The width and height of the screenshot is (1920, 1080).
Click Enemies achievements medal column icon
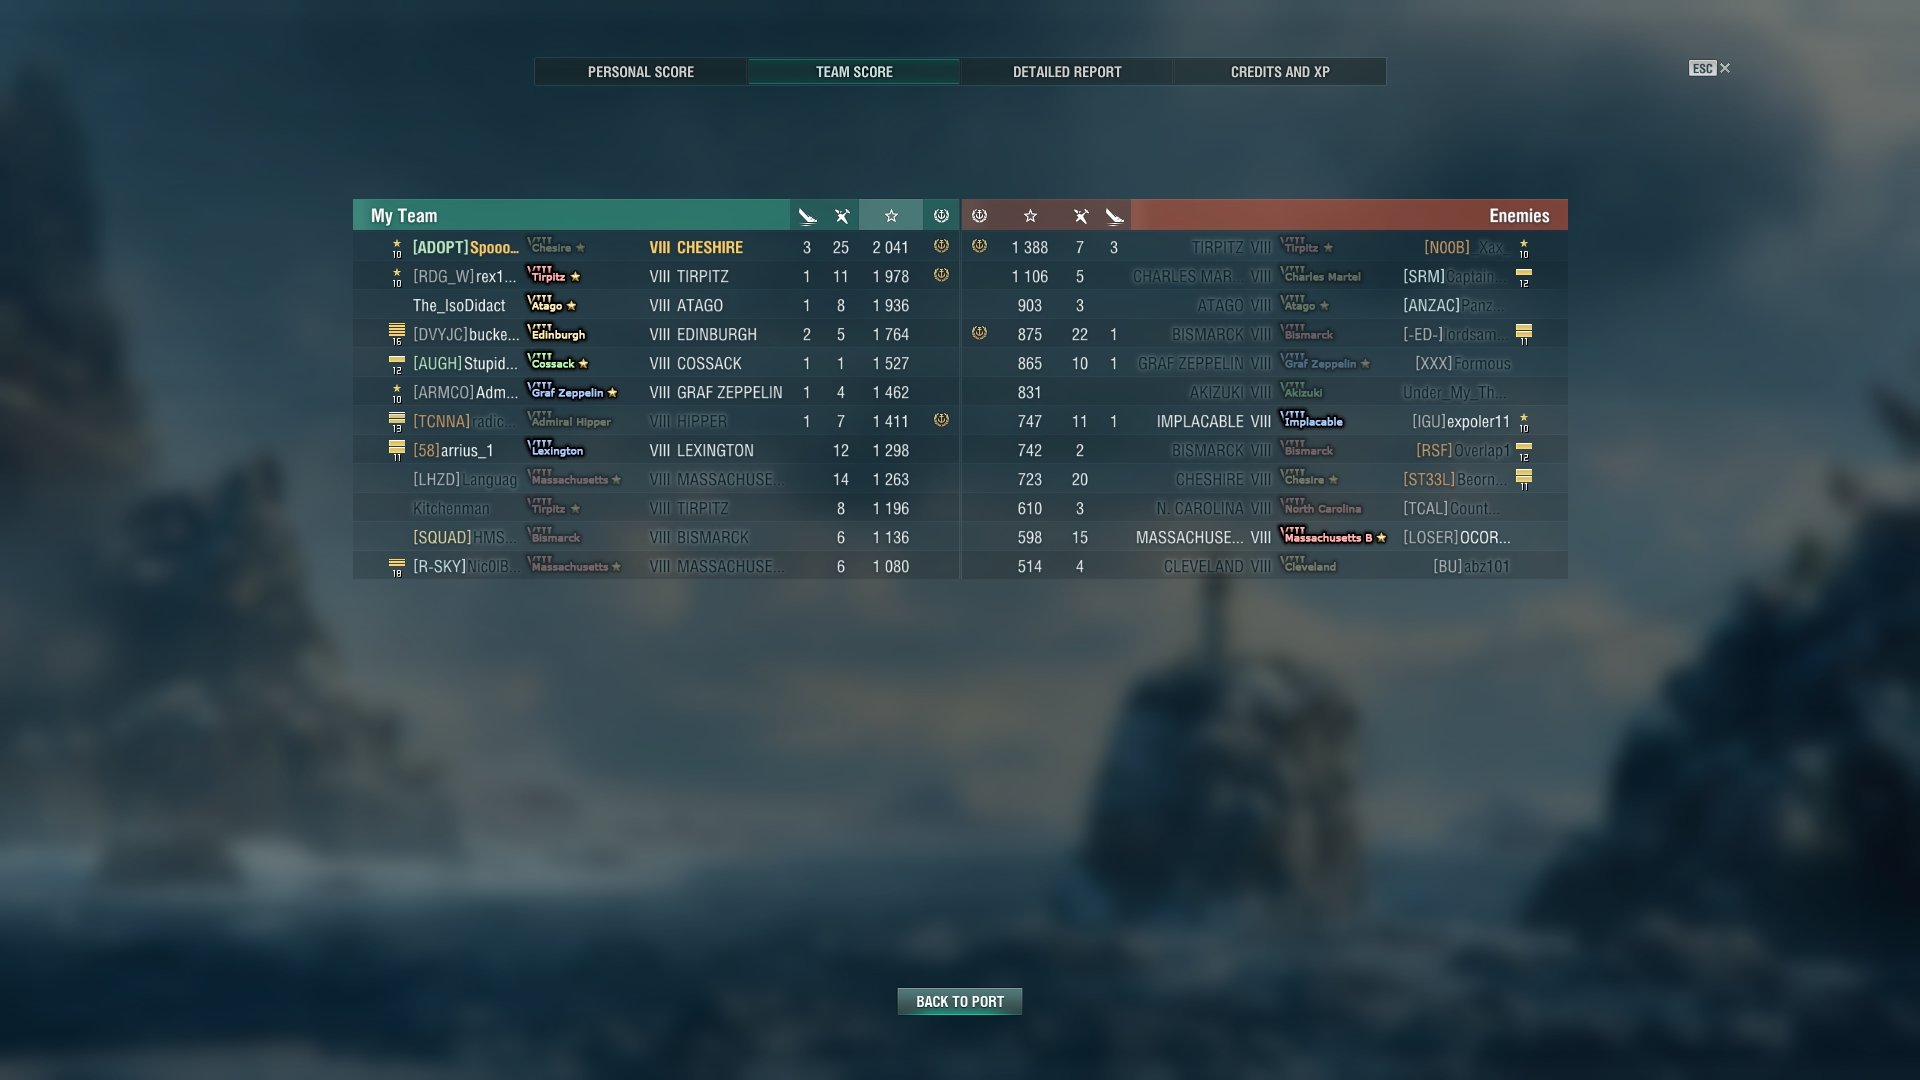coord(980,216)
